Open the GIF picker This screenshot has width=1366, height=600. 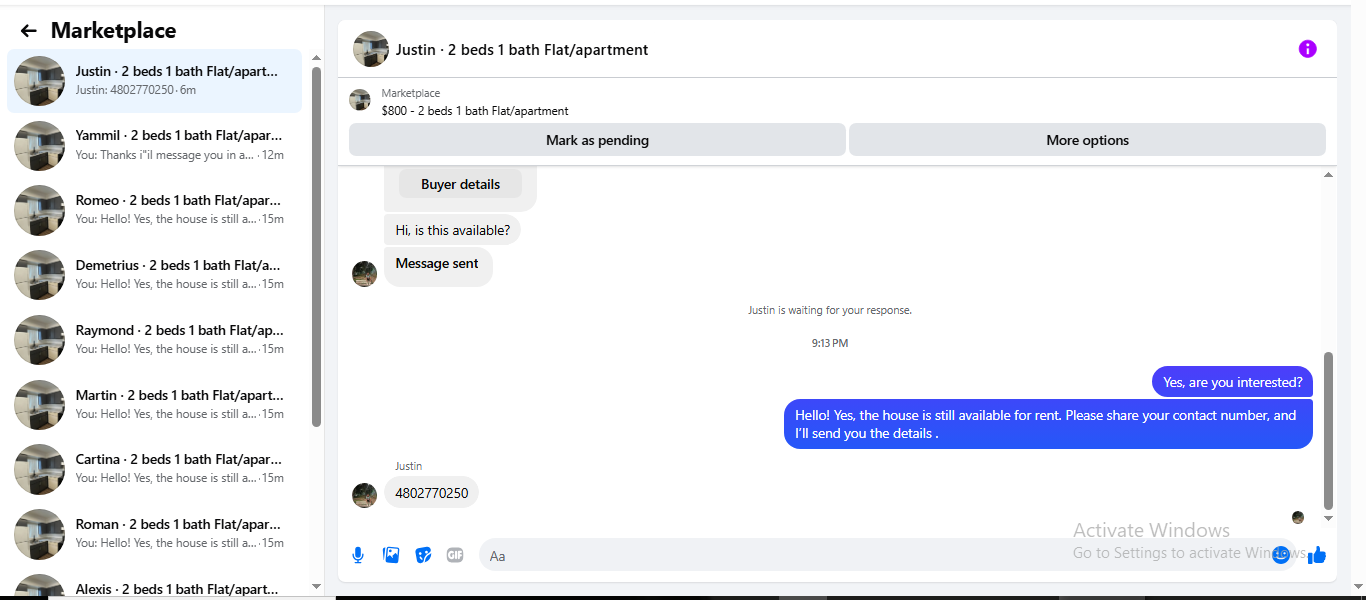[455, 555]
